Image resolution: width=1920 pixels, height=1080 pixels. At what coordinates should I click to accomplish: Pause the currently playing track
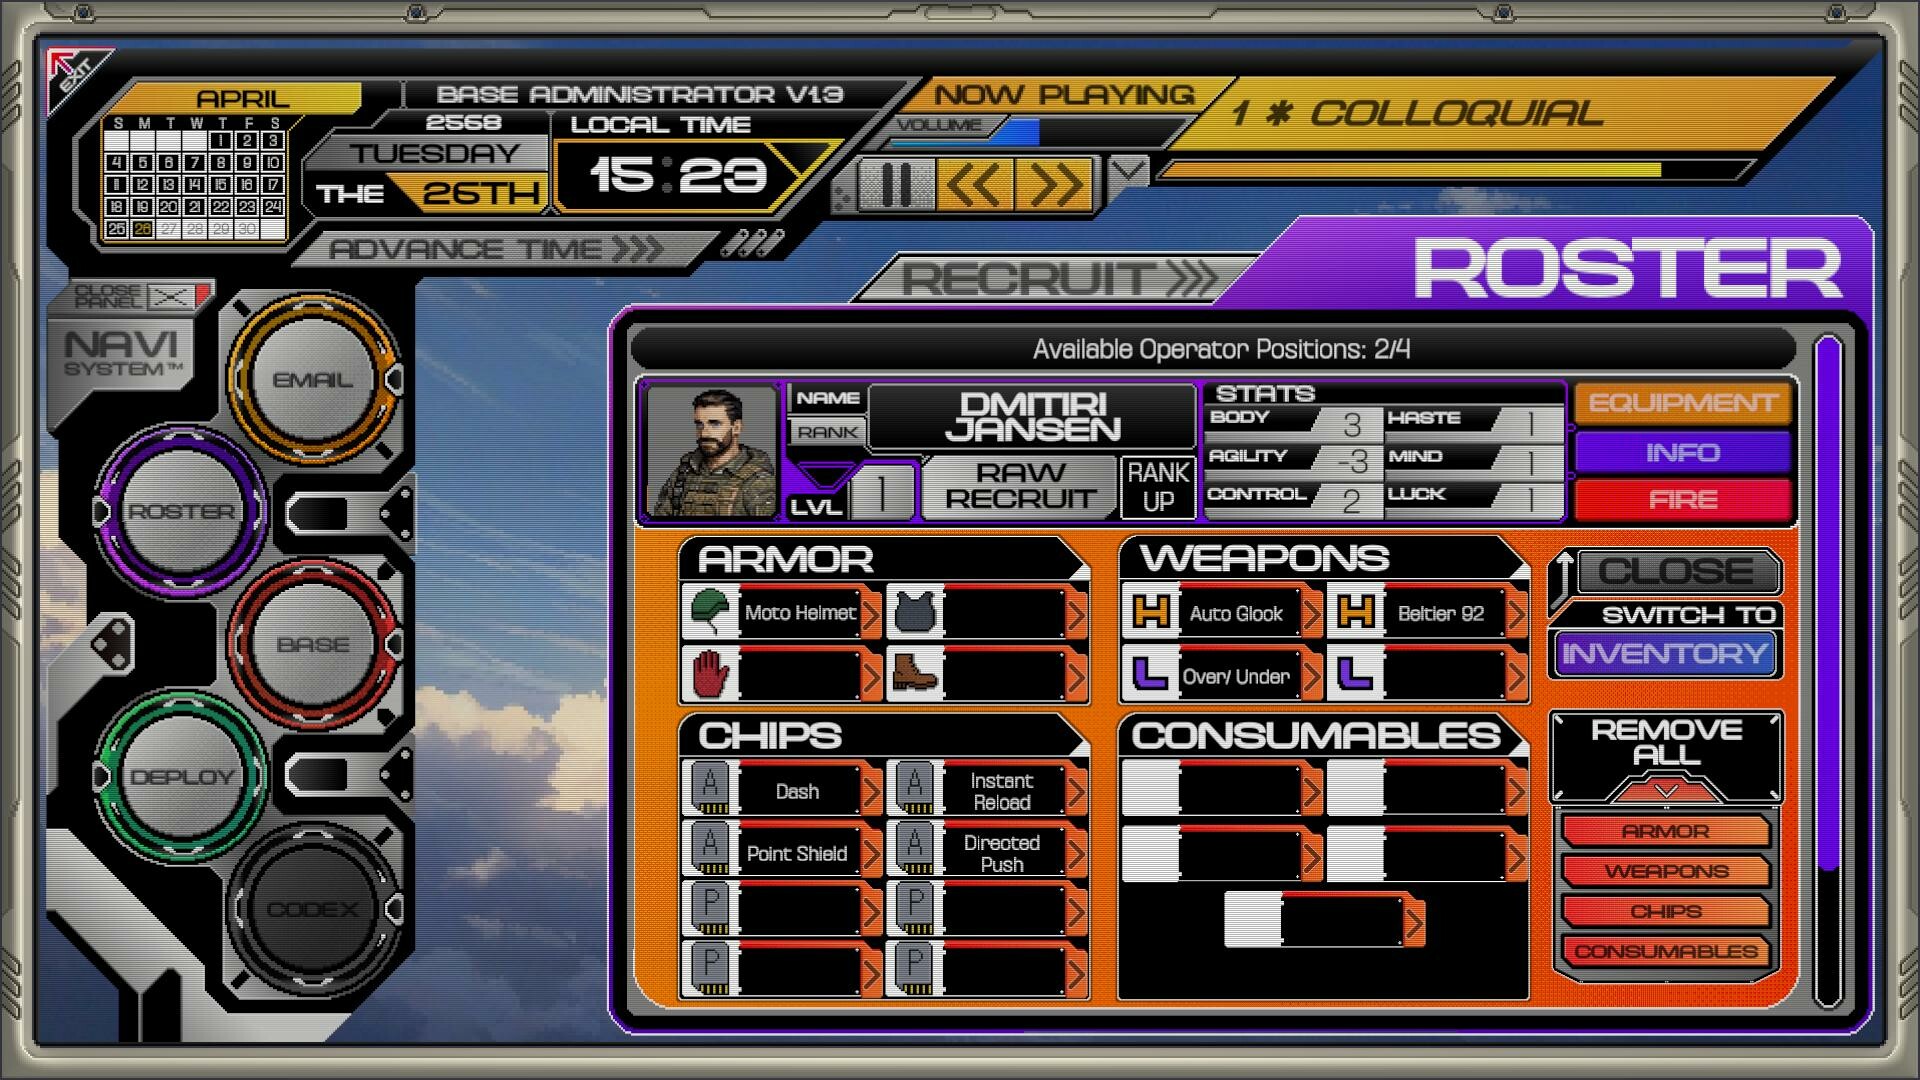click(x=897, y=182)
